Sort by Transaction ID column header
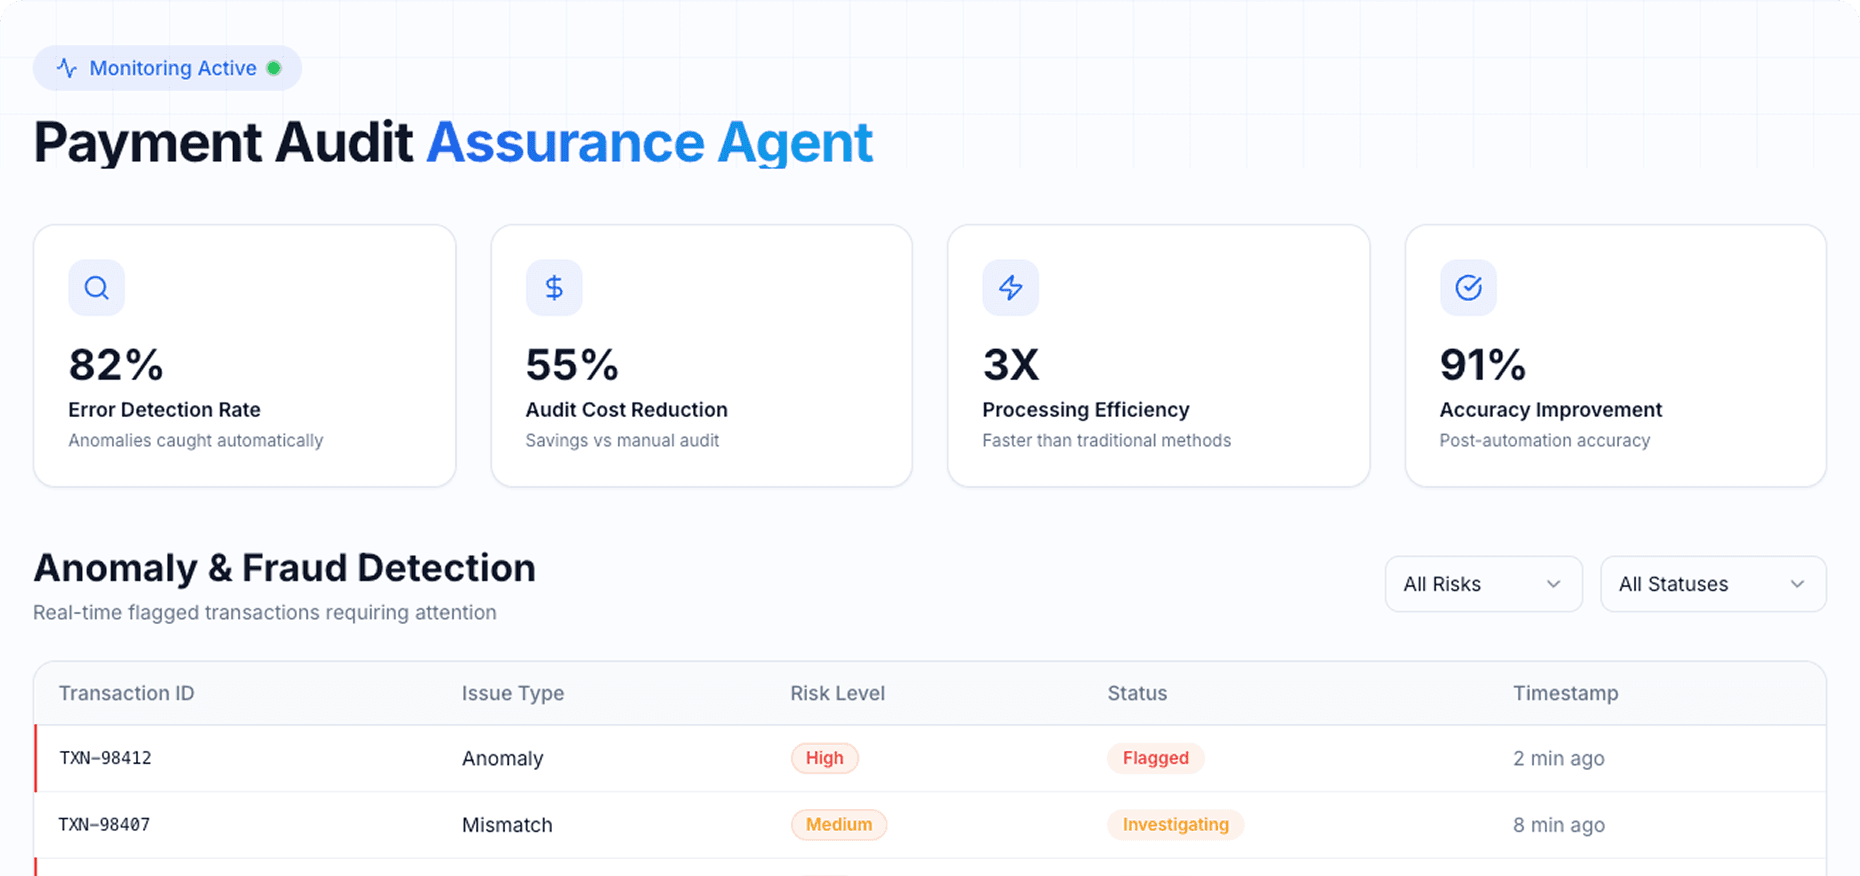This screenshot has width=1860, height=876. tap(127, 693)
